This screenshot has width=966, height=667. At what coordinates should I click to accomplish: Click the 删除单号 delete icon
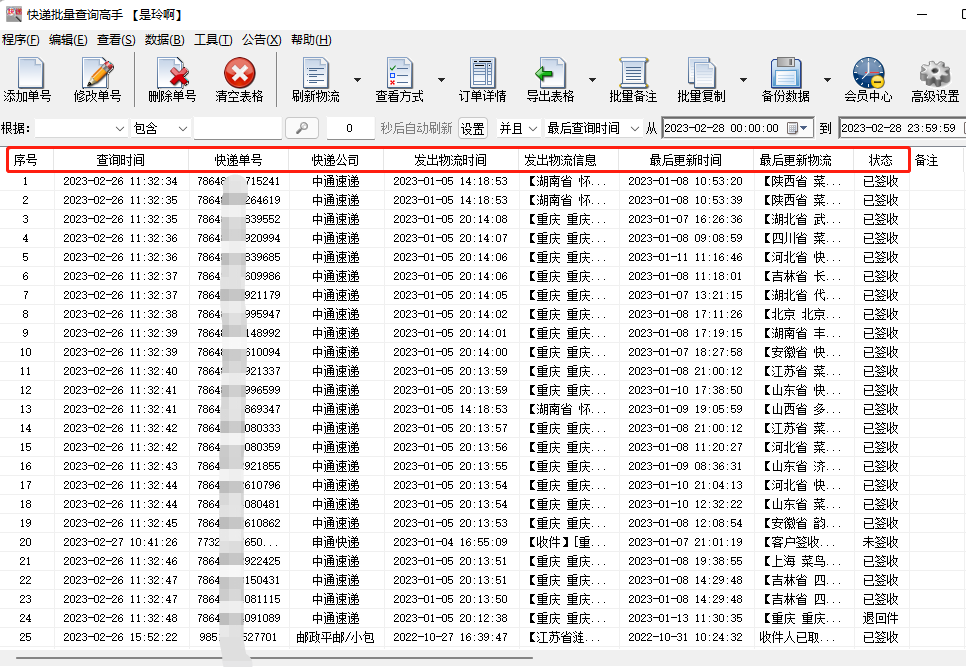pyautogui.click(x=172, y=79)
